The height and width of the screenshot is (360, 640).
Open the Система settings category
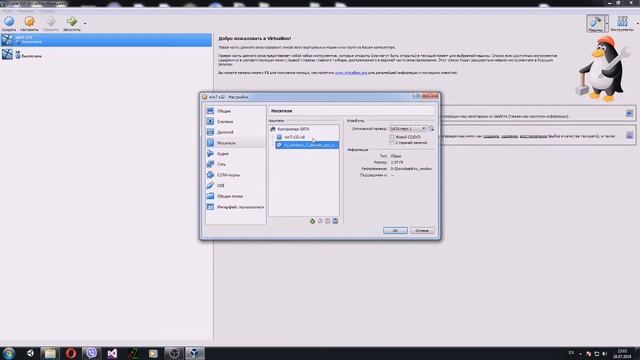click(236, 122)
